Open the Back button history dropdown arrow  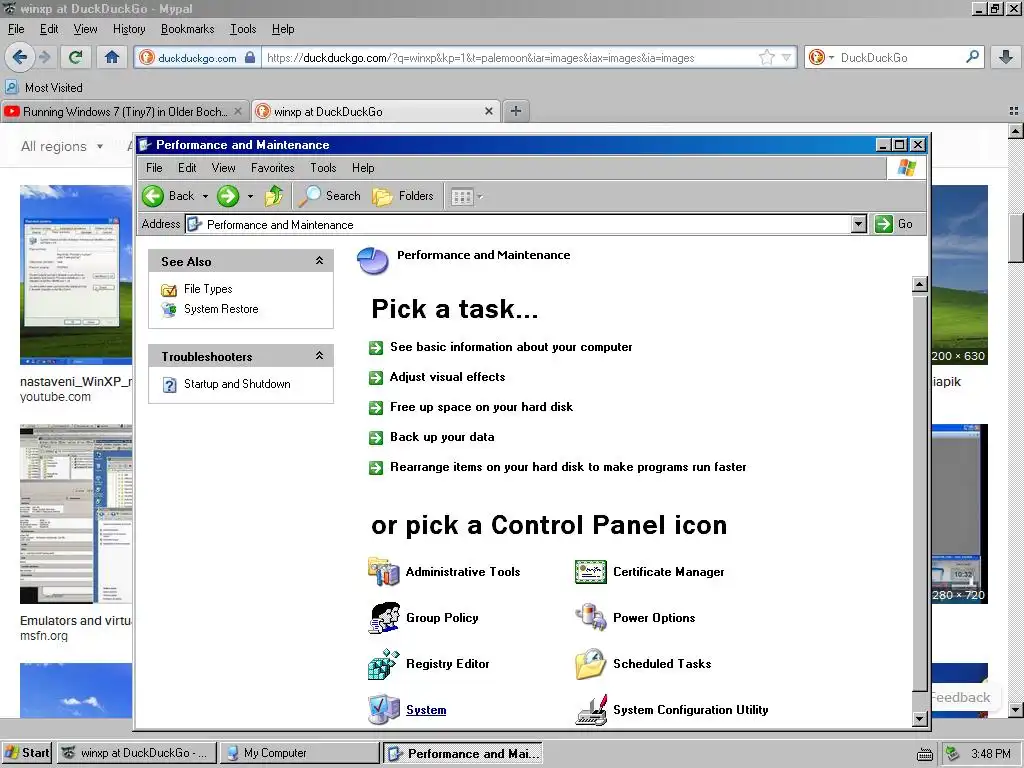tap(205, 197)
